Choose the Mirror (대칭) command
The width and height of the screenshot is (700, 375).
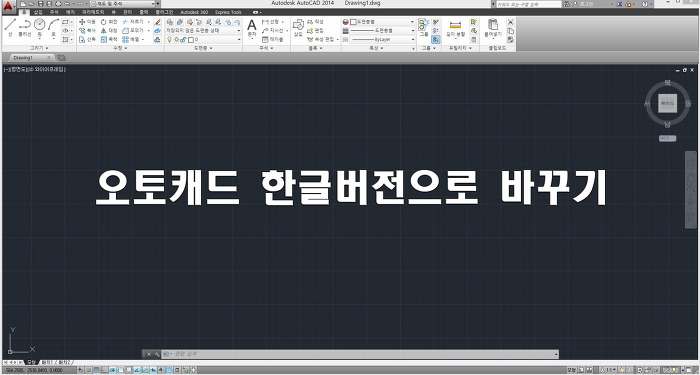[109, 30]
